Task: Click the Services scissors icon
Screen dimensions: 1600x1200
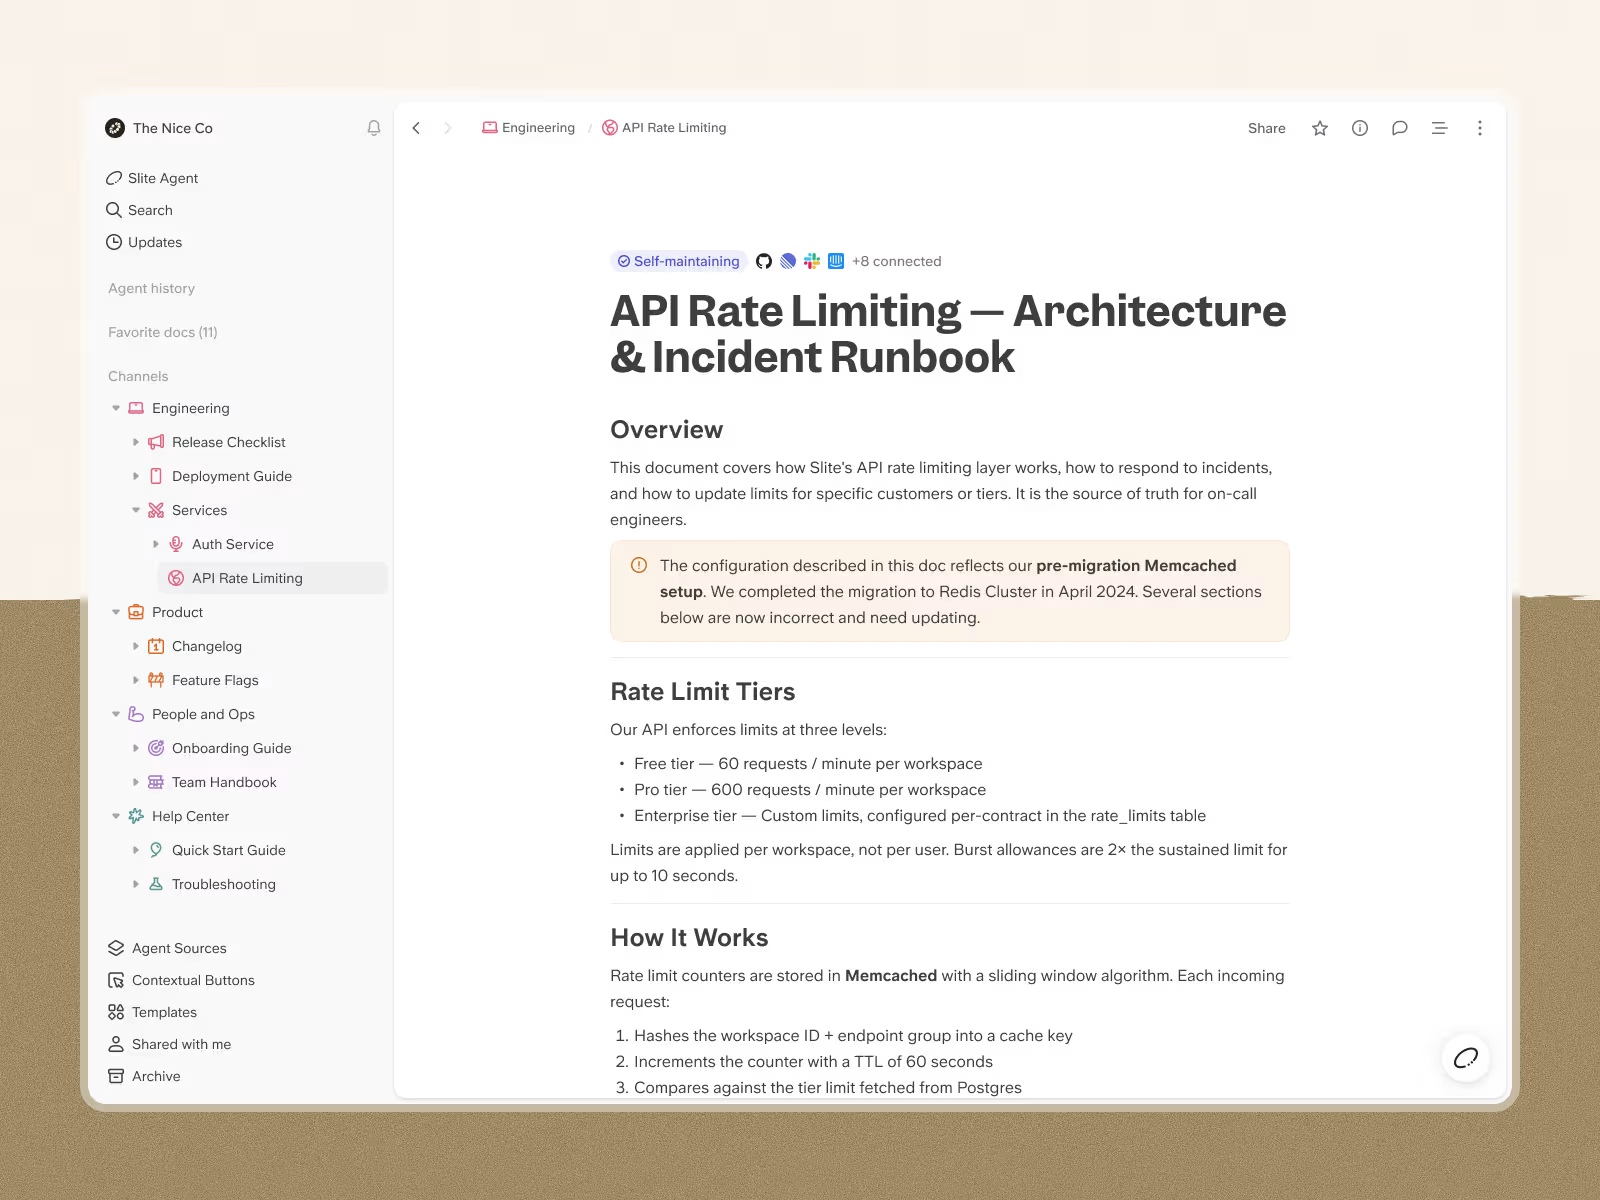Action: 156,510
